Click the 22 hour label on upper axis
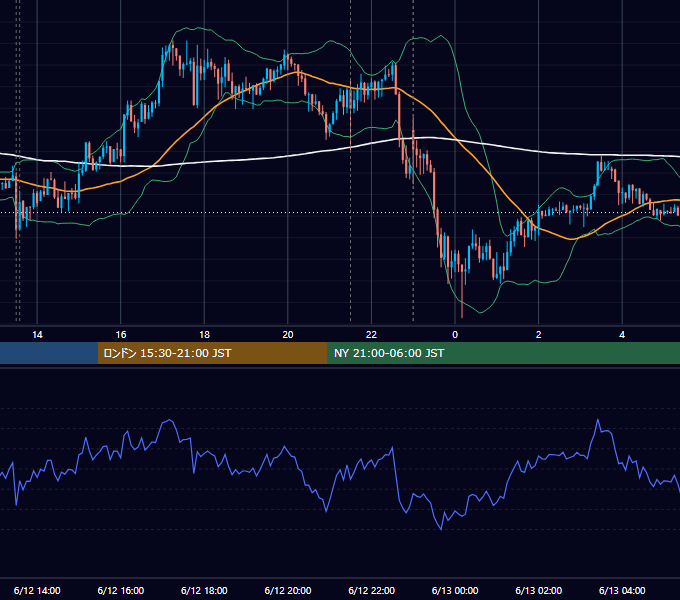The image size is (680, 600). (371, 335)
